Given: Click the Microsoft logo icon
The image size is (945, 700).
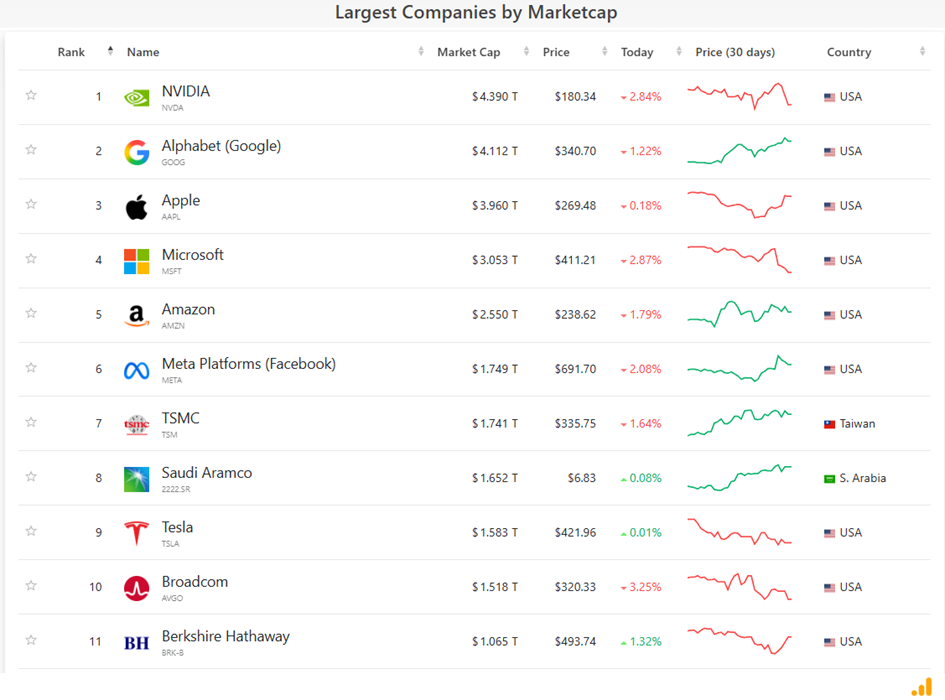Looking at the screenshot, I should pyautogui.click(x=137, y=261).
